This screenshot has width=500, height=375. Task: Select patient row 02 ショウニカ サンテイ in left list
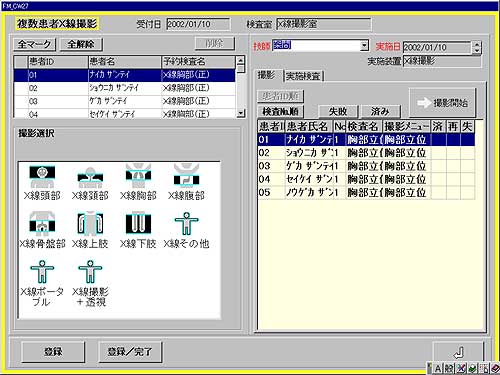point(124,88)
